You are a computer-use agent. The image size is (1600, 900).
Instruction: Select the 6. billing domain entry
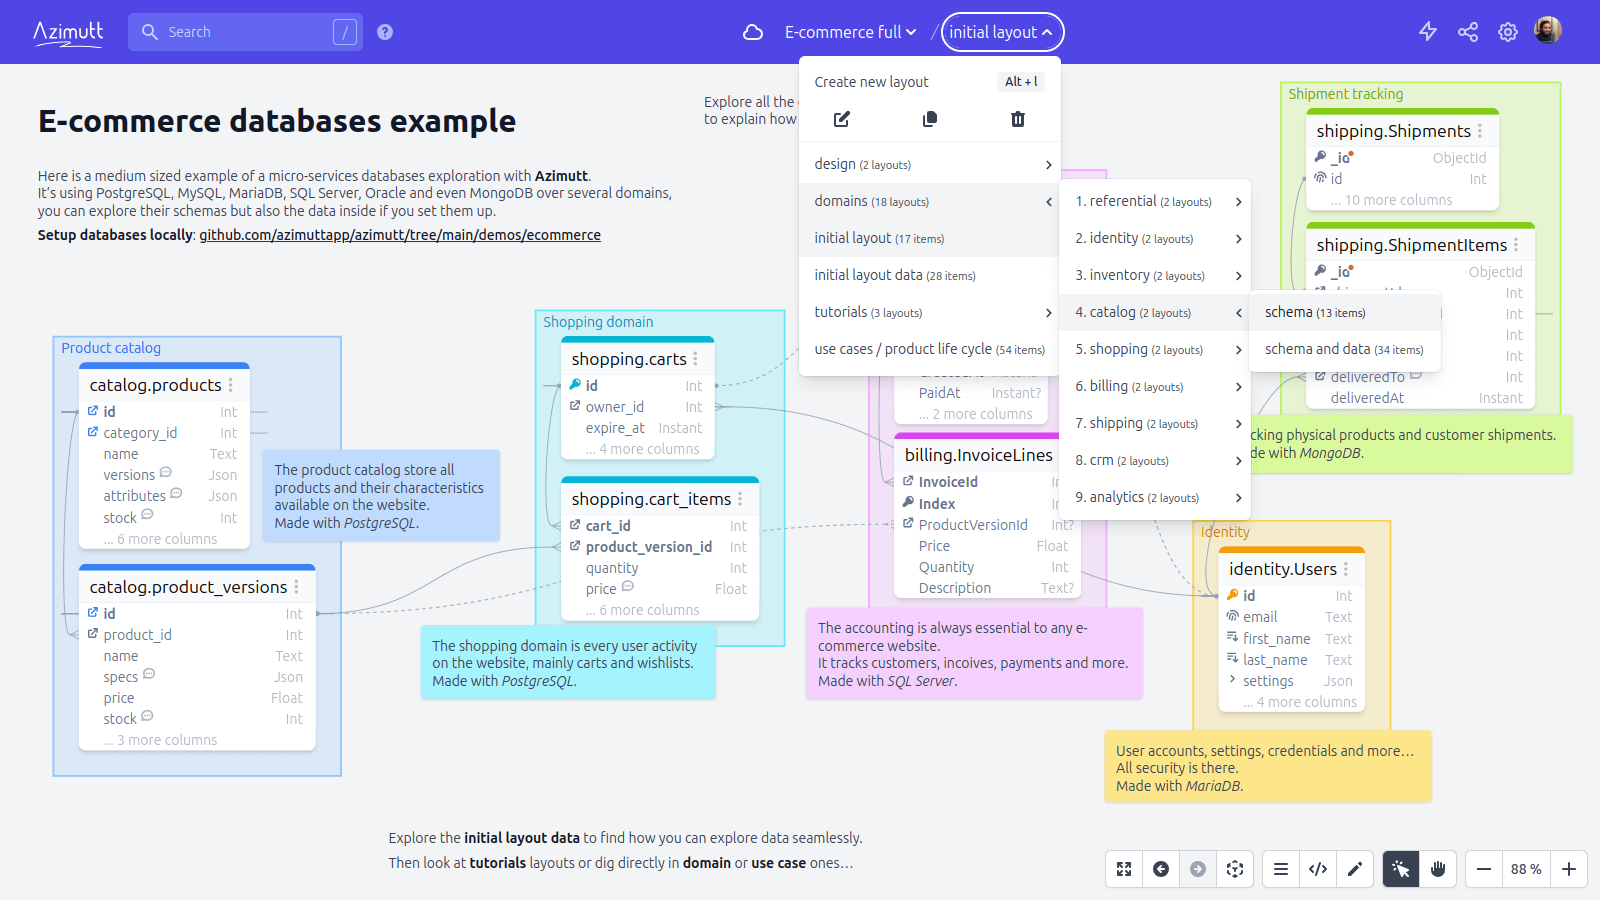[1155, 386]
